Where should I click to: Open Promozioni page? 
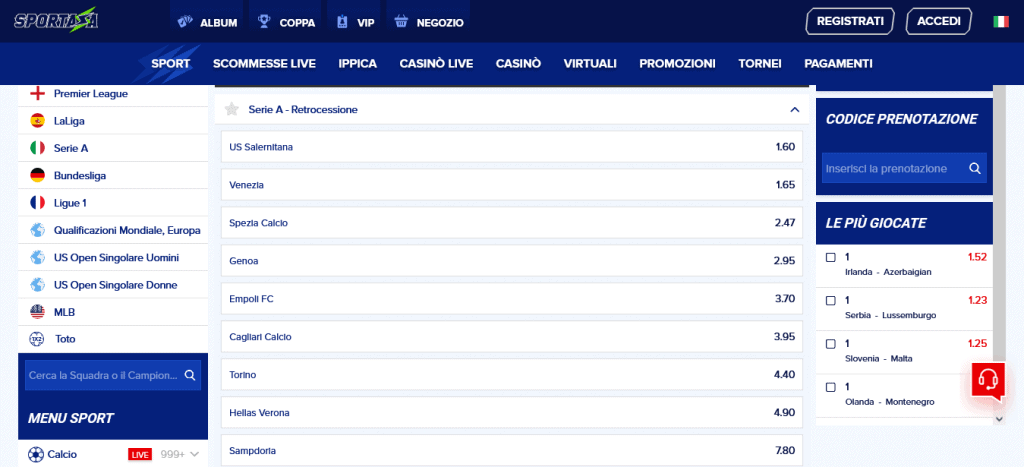[677, 63]
